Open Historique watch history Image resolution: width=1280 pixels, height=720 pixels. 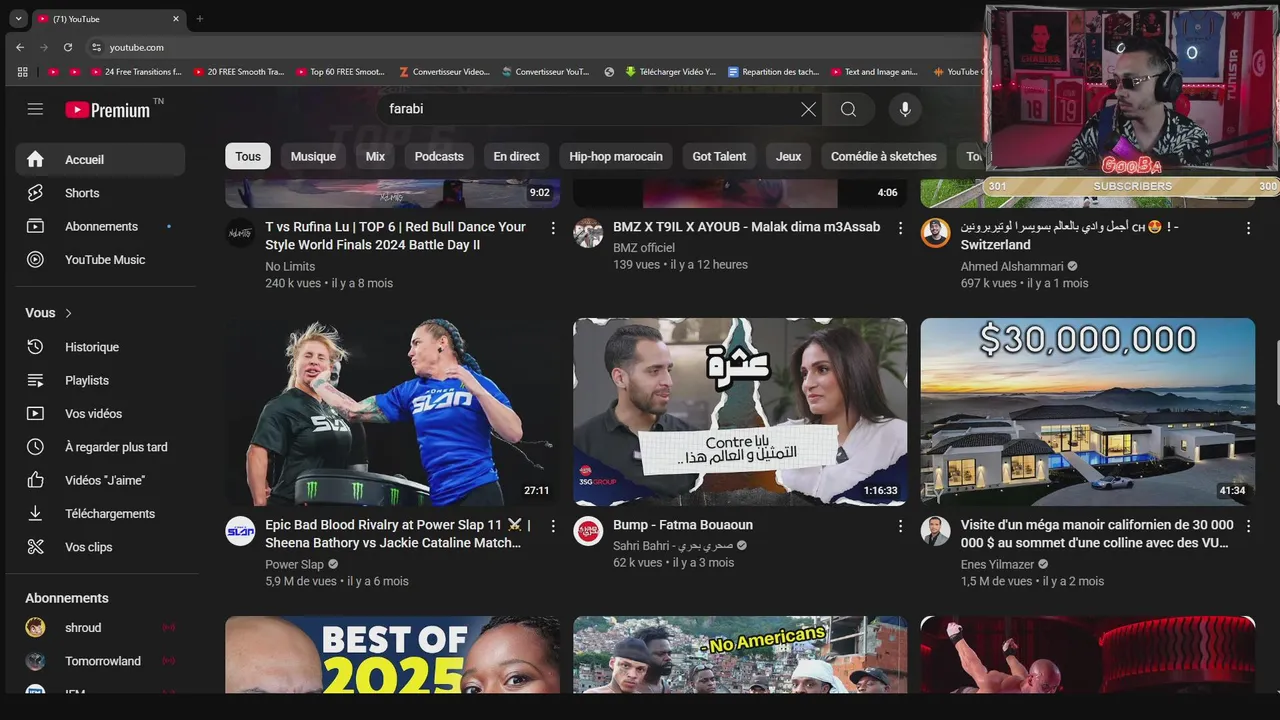point(100,347)
